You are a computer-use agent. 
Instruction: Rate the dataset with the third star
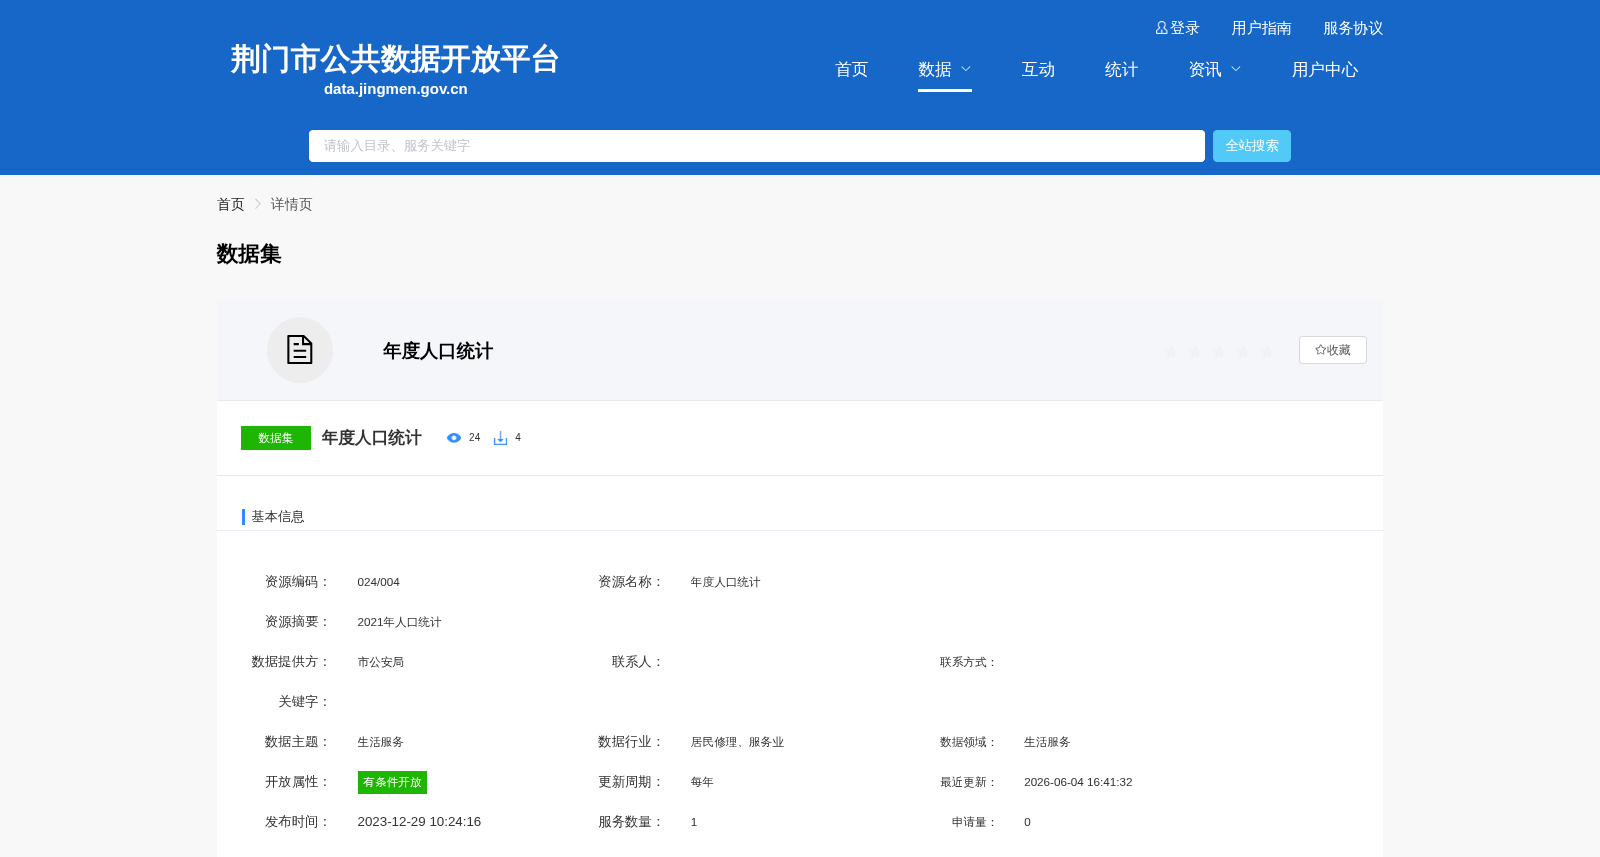[1219, 351]
